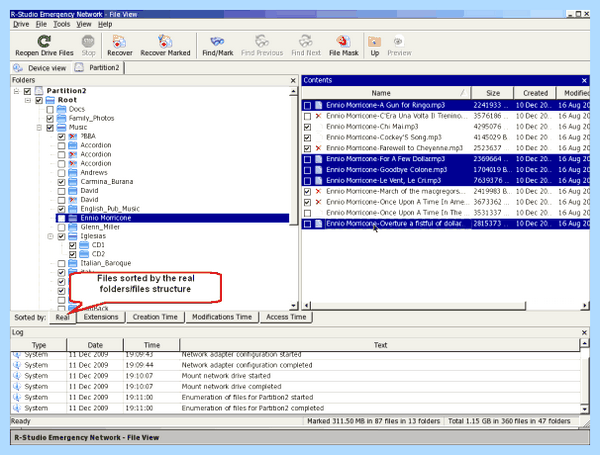Viewport: 600px width, 455px height.
Task: Click the Created column header
Action: pyautogui.click(x=535, y=93)
